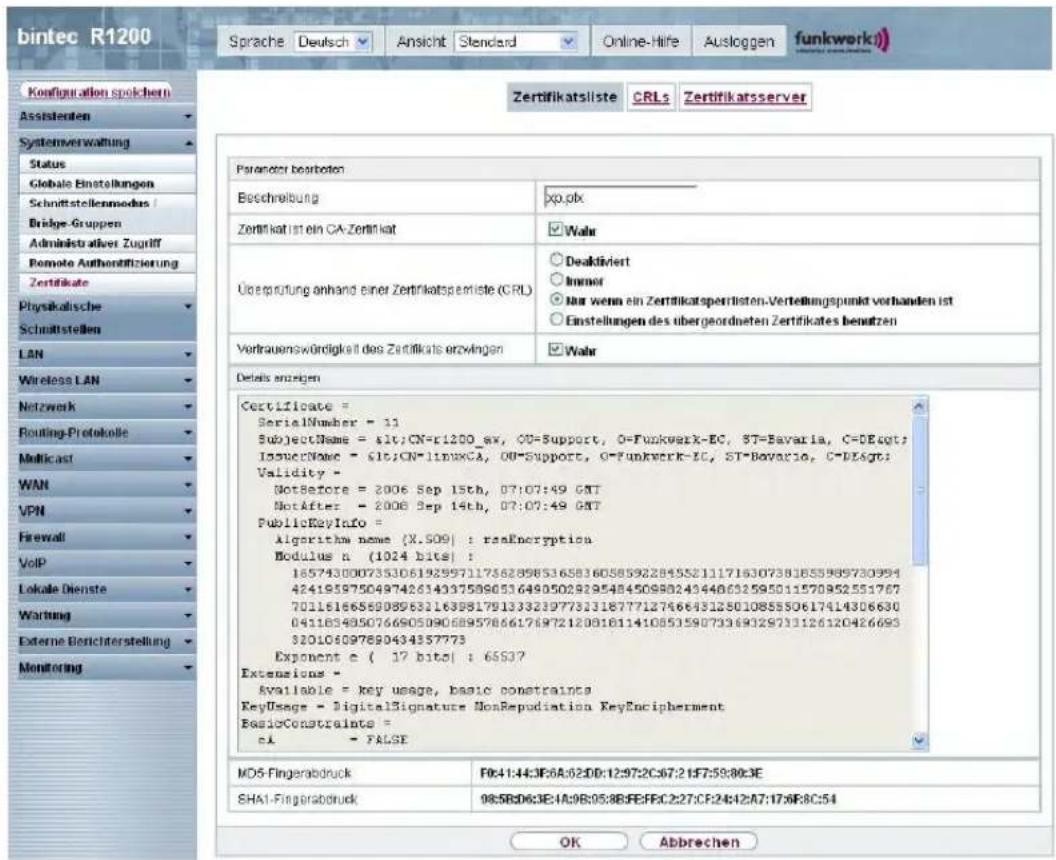Toggle 'Vertrauenswürdigkeit des Zertifikats erzwingen' checkbox
This screenshot has width=1056, height=860.
[x=554, y=350]
